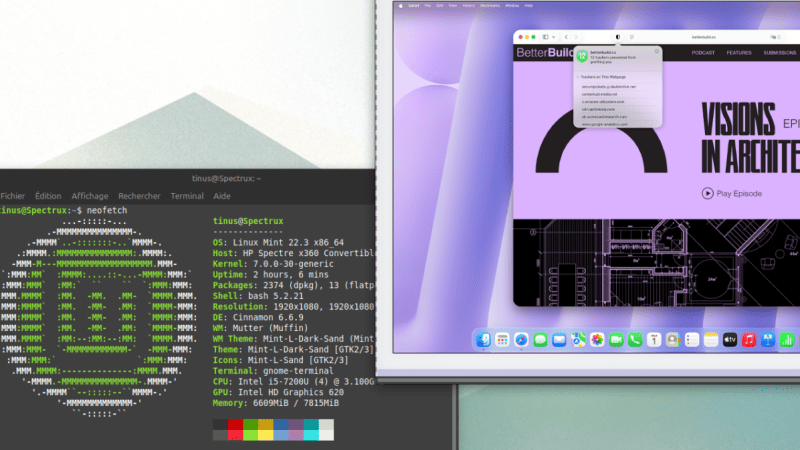The image size is (800, 450).
Task: Launch FaceTime from the dock
Action: point(616,340)
